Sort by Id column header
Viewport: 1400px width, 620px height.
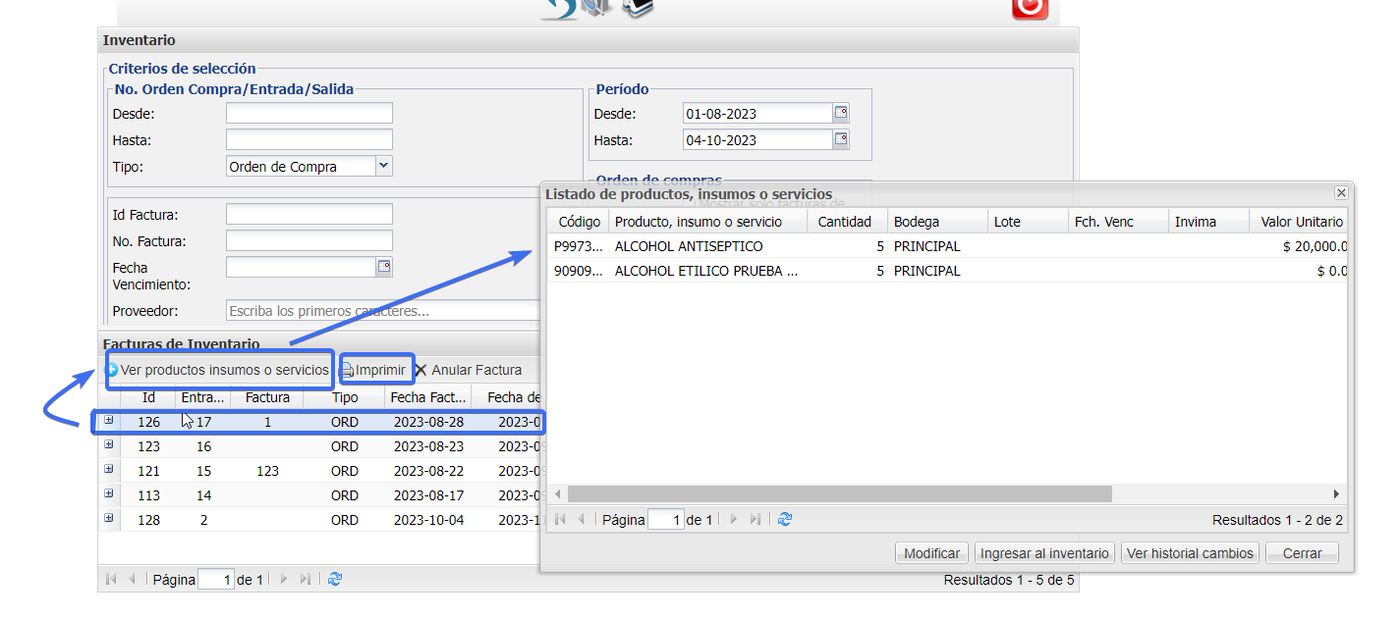point(149,397)
